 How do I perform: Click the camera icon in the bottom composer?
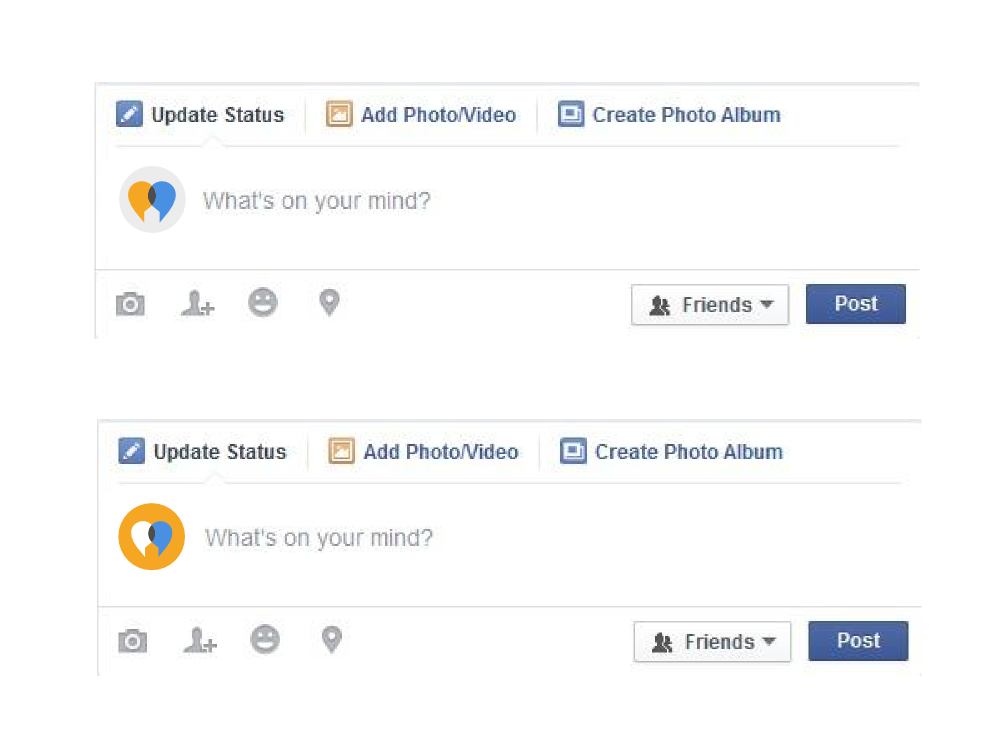pyautogui.click(x=133, y=640)
